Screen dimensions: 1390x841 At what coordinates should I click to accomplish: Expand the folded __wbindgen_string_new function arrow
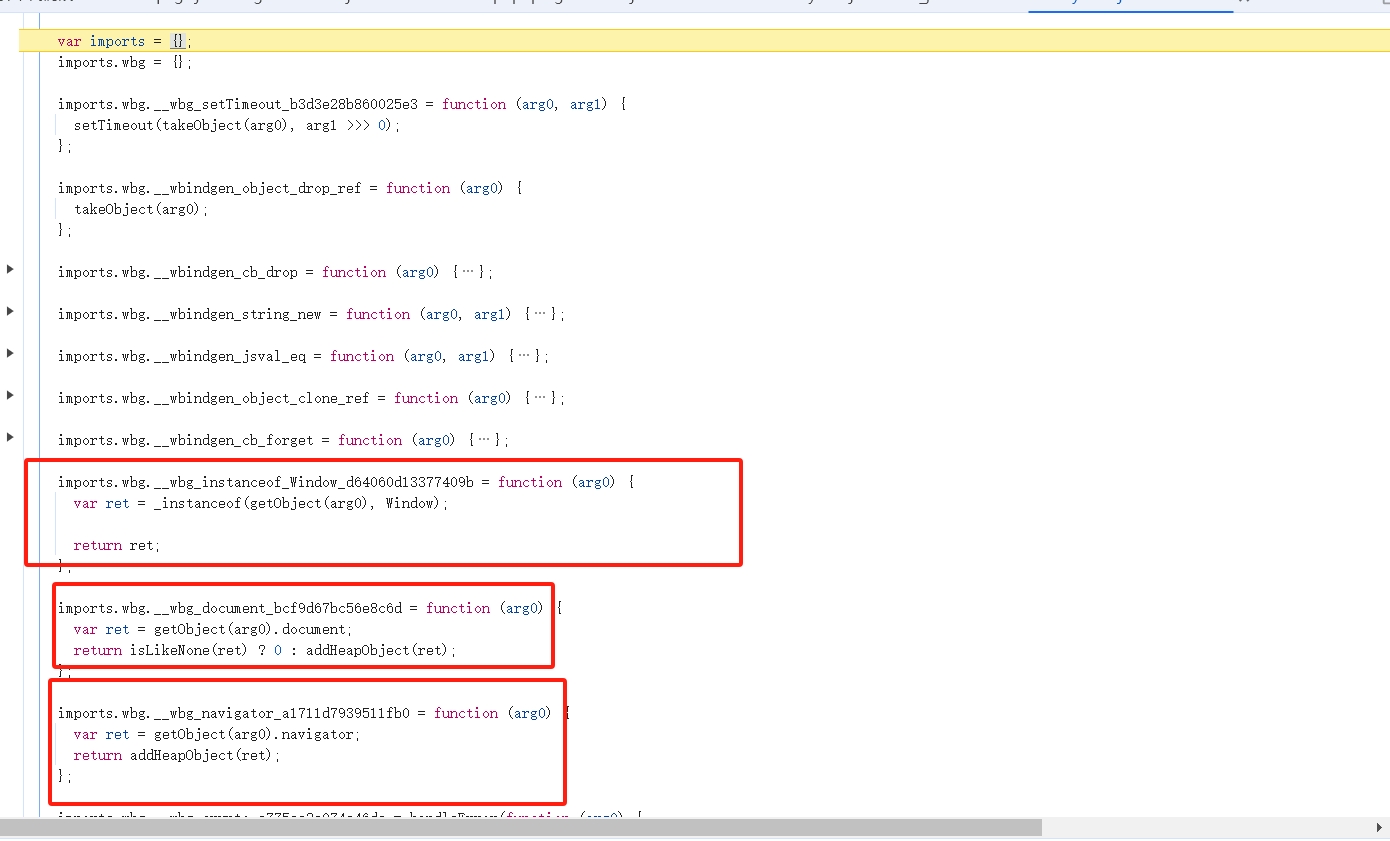pos(10,311)
